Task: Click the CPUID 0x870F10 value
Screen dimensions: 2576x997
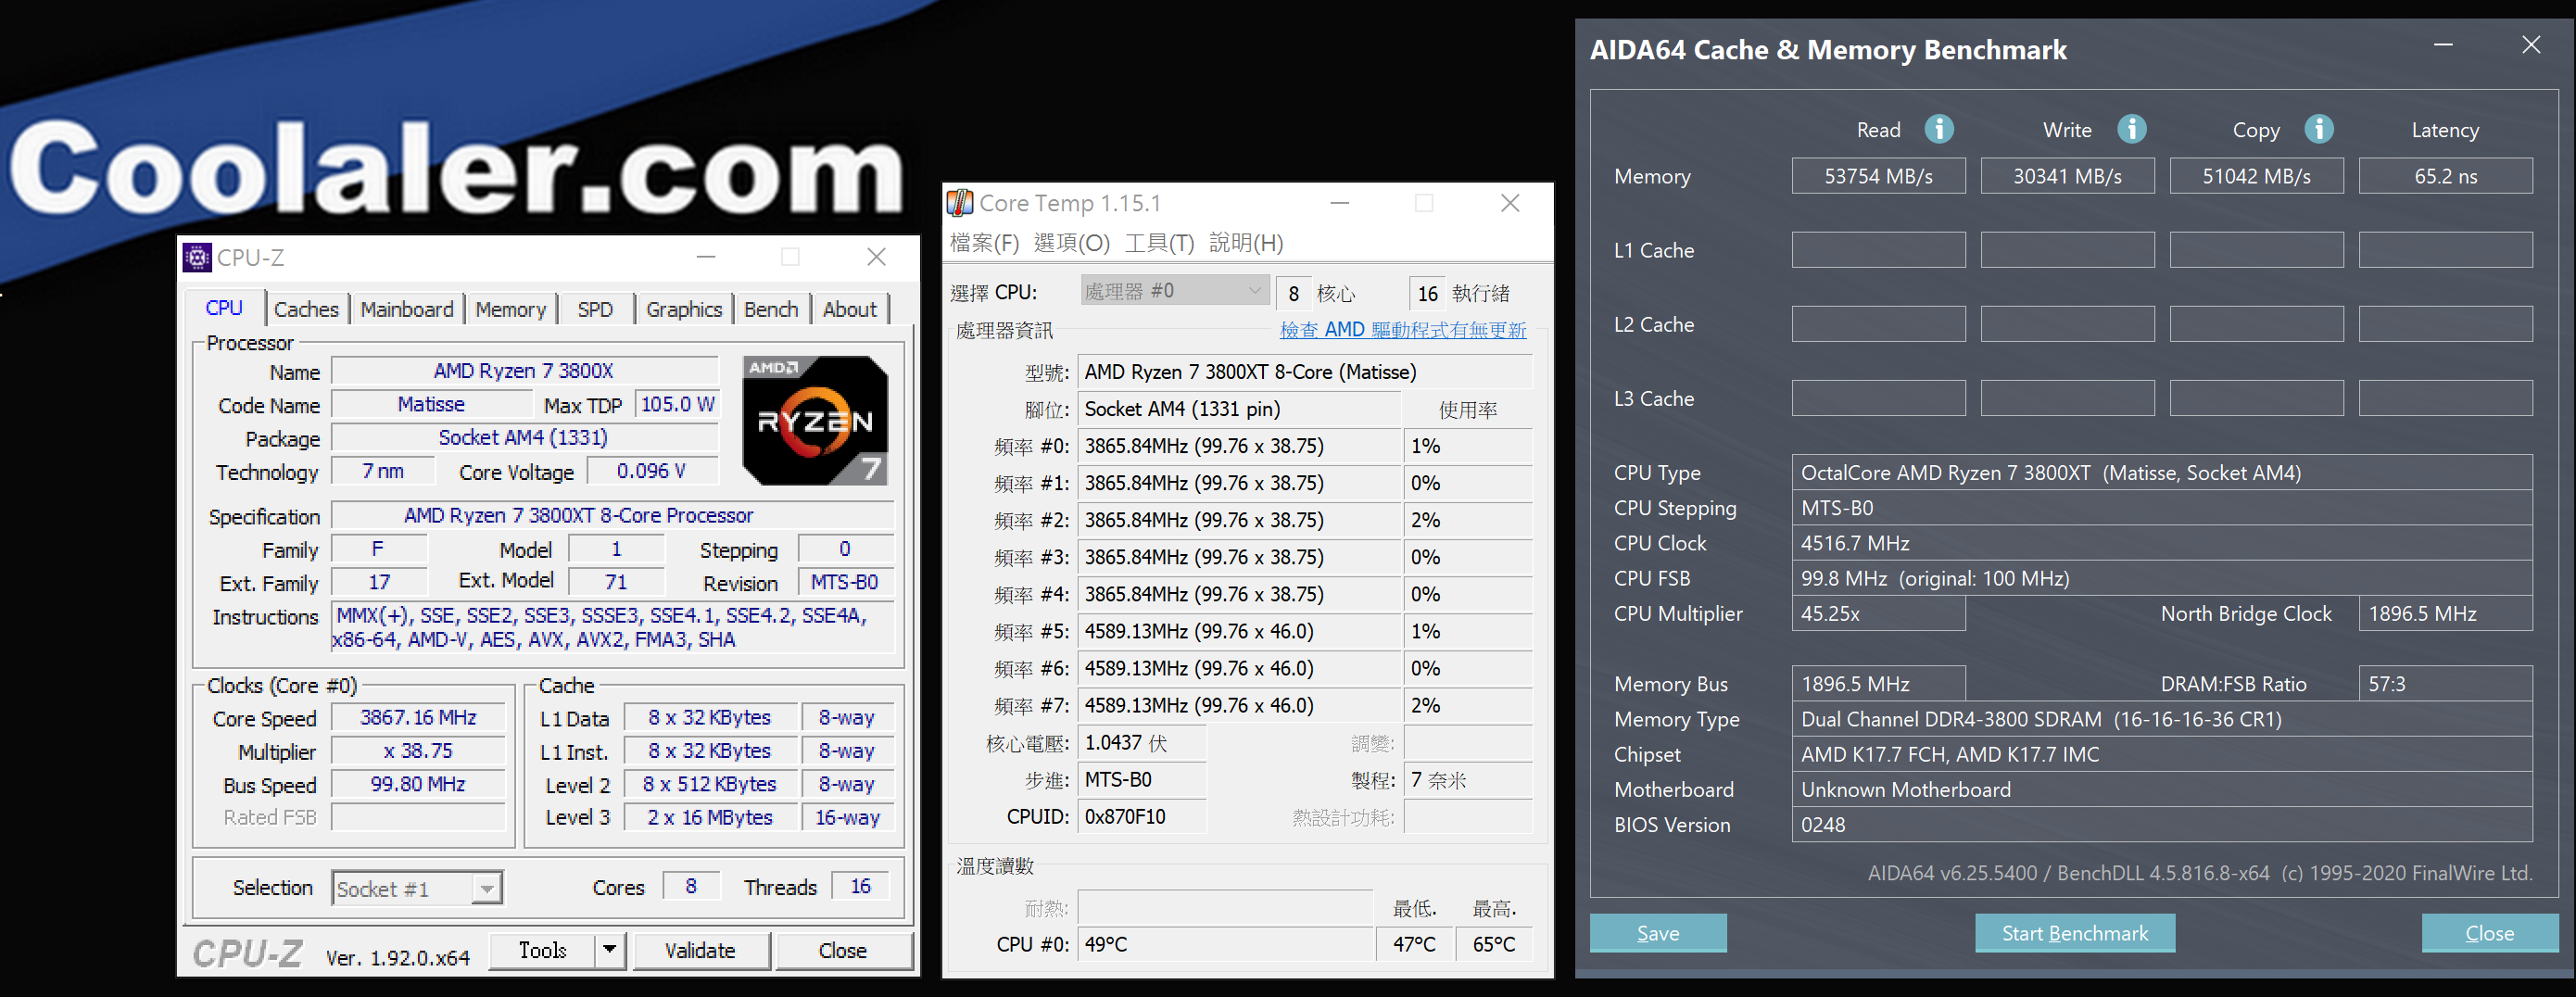Action: pos(1141,816)
